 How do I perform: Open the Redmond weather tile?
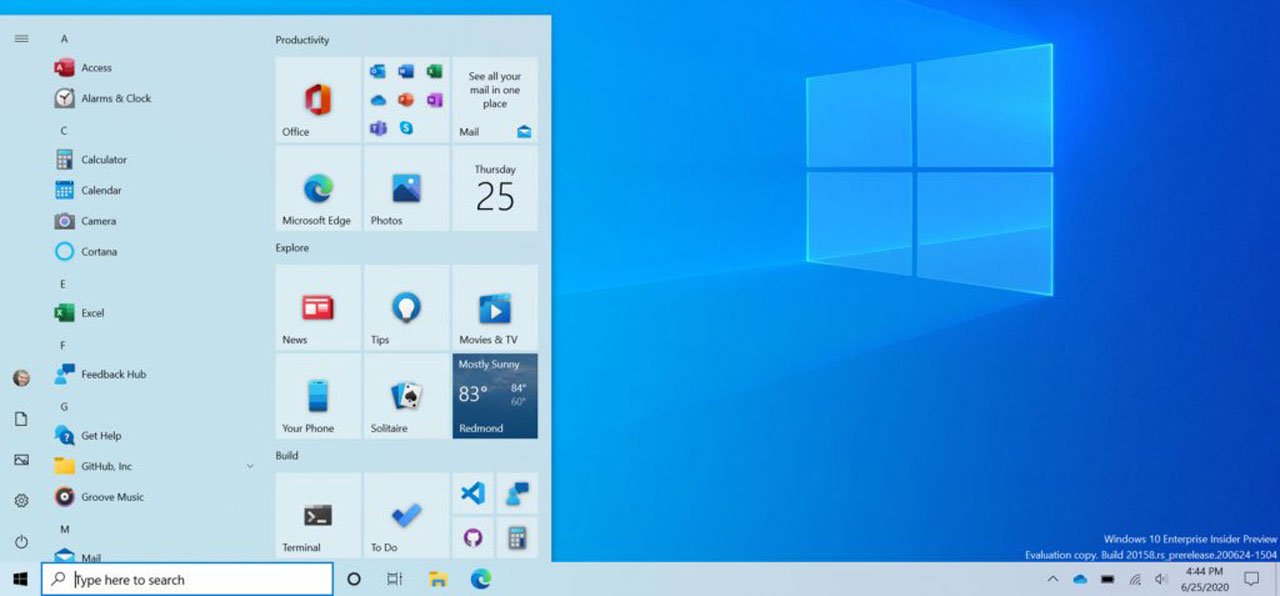pyautogui.click(x=495, y=396)
